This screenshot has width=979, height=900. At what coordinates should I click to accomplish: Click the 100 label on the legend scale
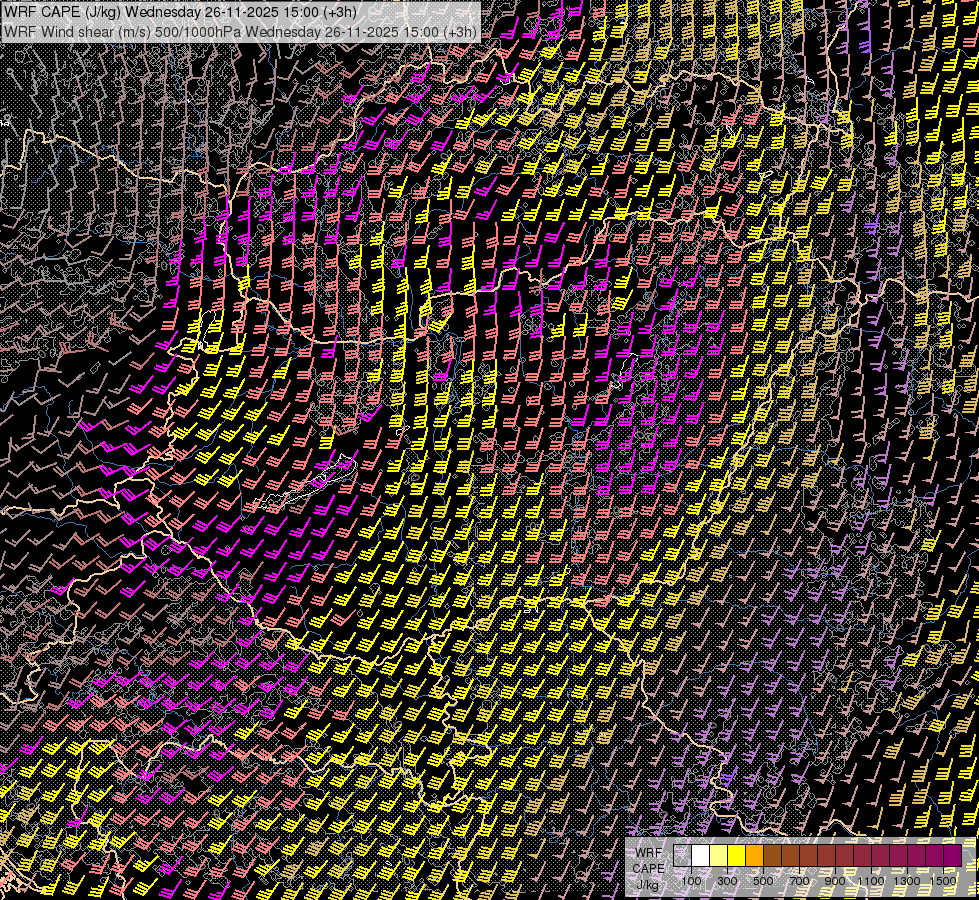point(691,881)
